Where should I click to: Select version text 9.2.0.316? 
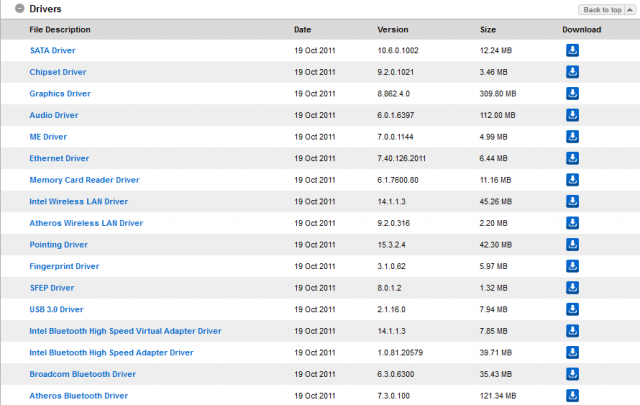pyautogui.click(x=393, y=223)
